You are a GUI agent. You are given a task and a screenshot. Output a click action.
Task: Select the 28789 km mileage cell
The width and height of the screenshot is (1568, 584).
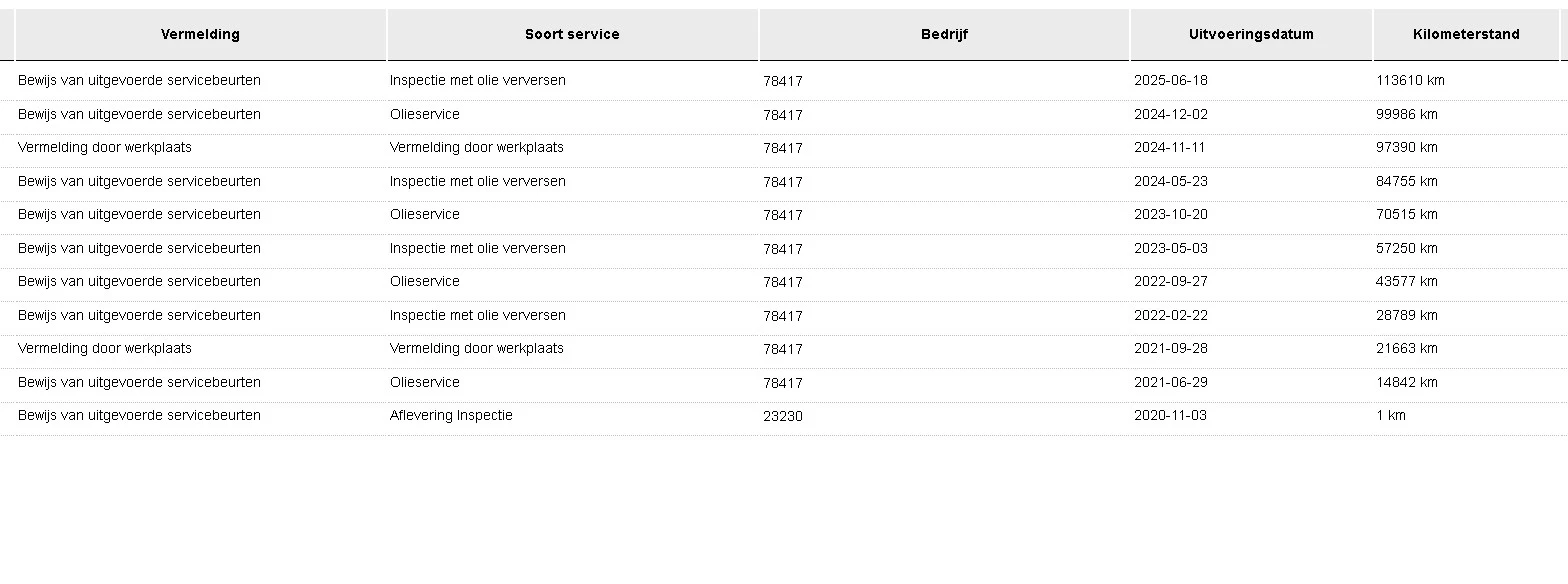[1406, 316]
